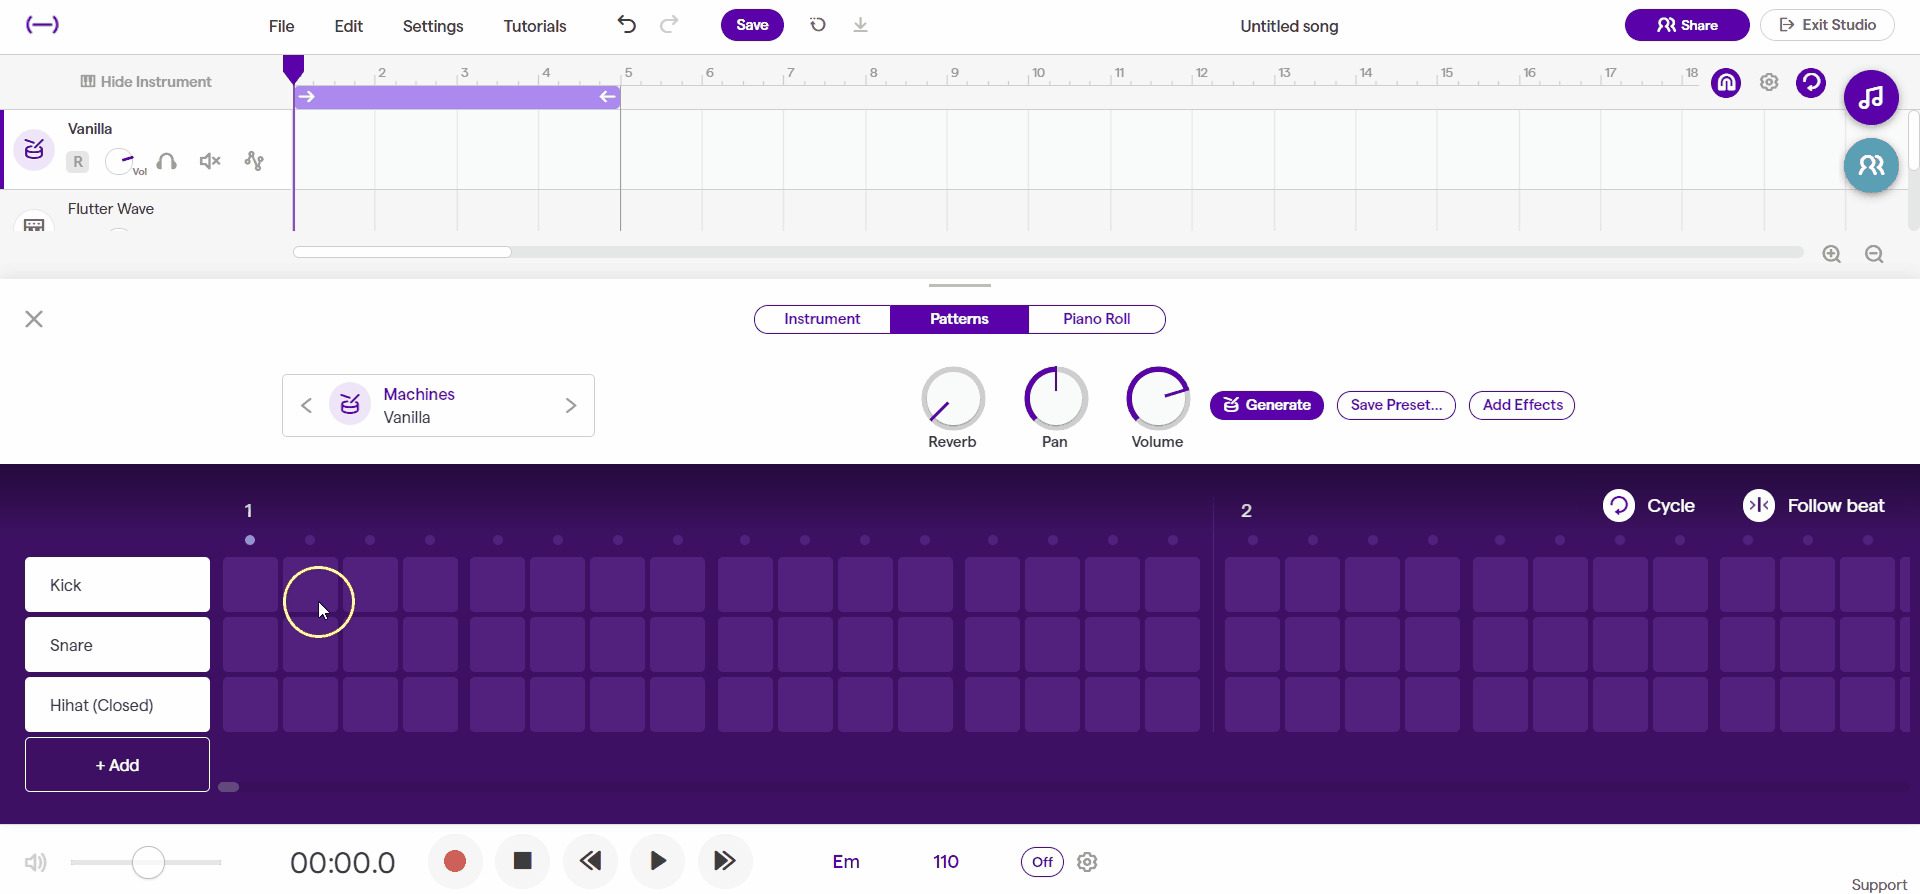Open the File menu
This screenshot has width=1920, height=894.
click(x=282, y=26)
